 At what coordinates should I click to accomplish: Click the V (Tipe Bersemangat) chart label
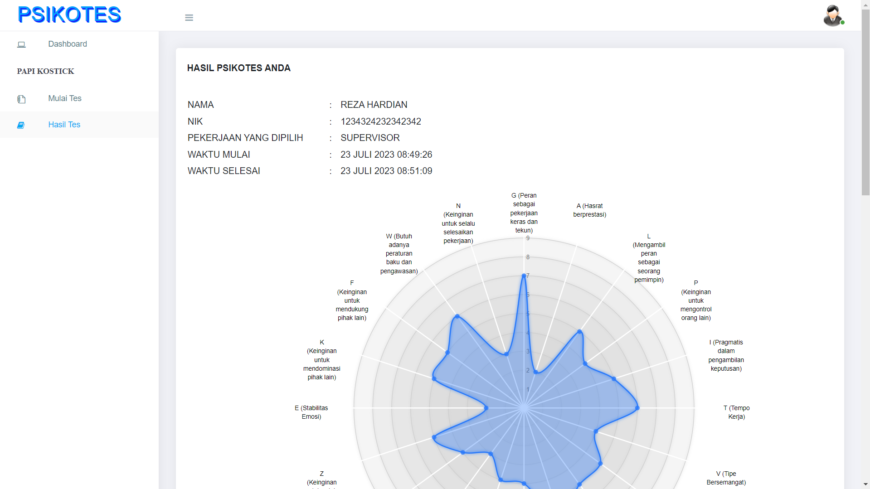(x=726, y=478)
